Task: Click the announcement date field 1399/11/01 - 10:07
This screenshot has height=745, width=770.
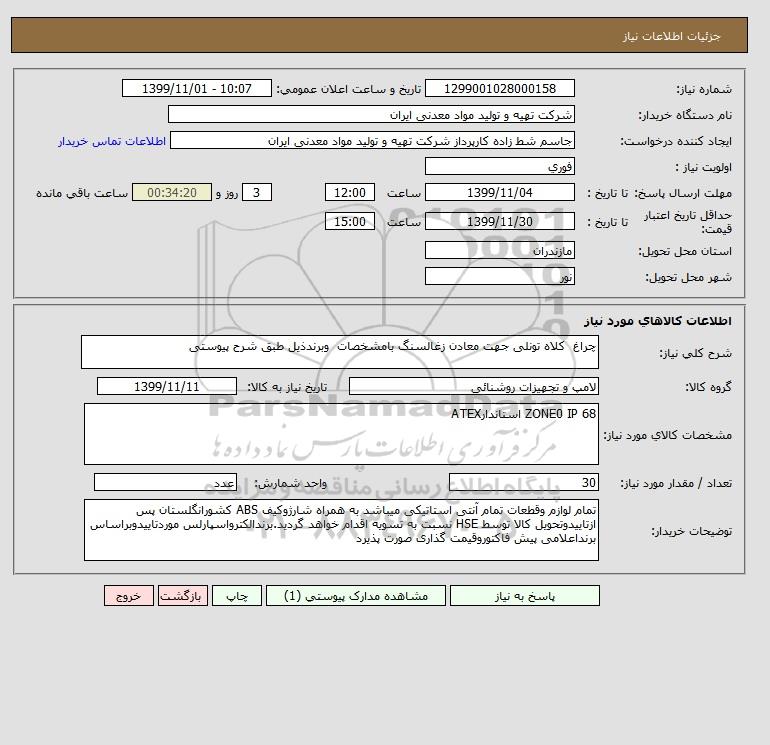Action: click(x=196, y=88)
